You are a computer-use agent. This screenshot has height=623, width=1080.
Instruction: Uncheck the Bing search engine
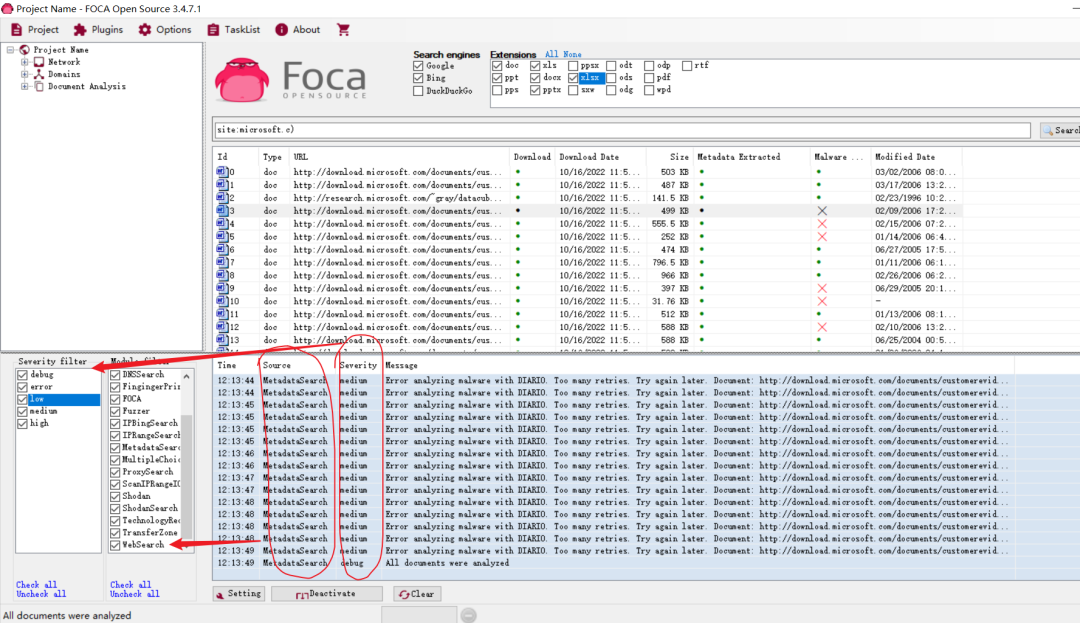point(418,78)
